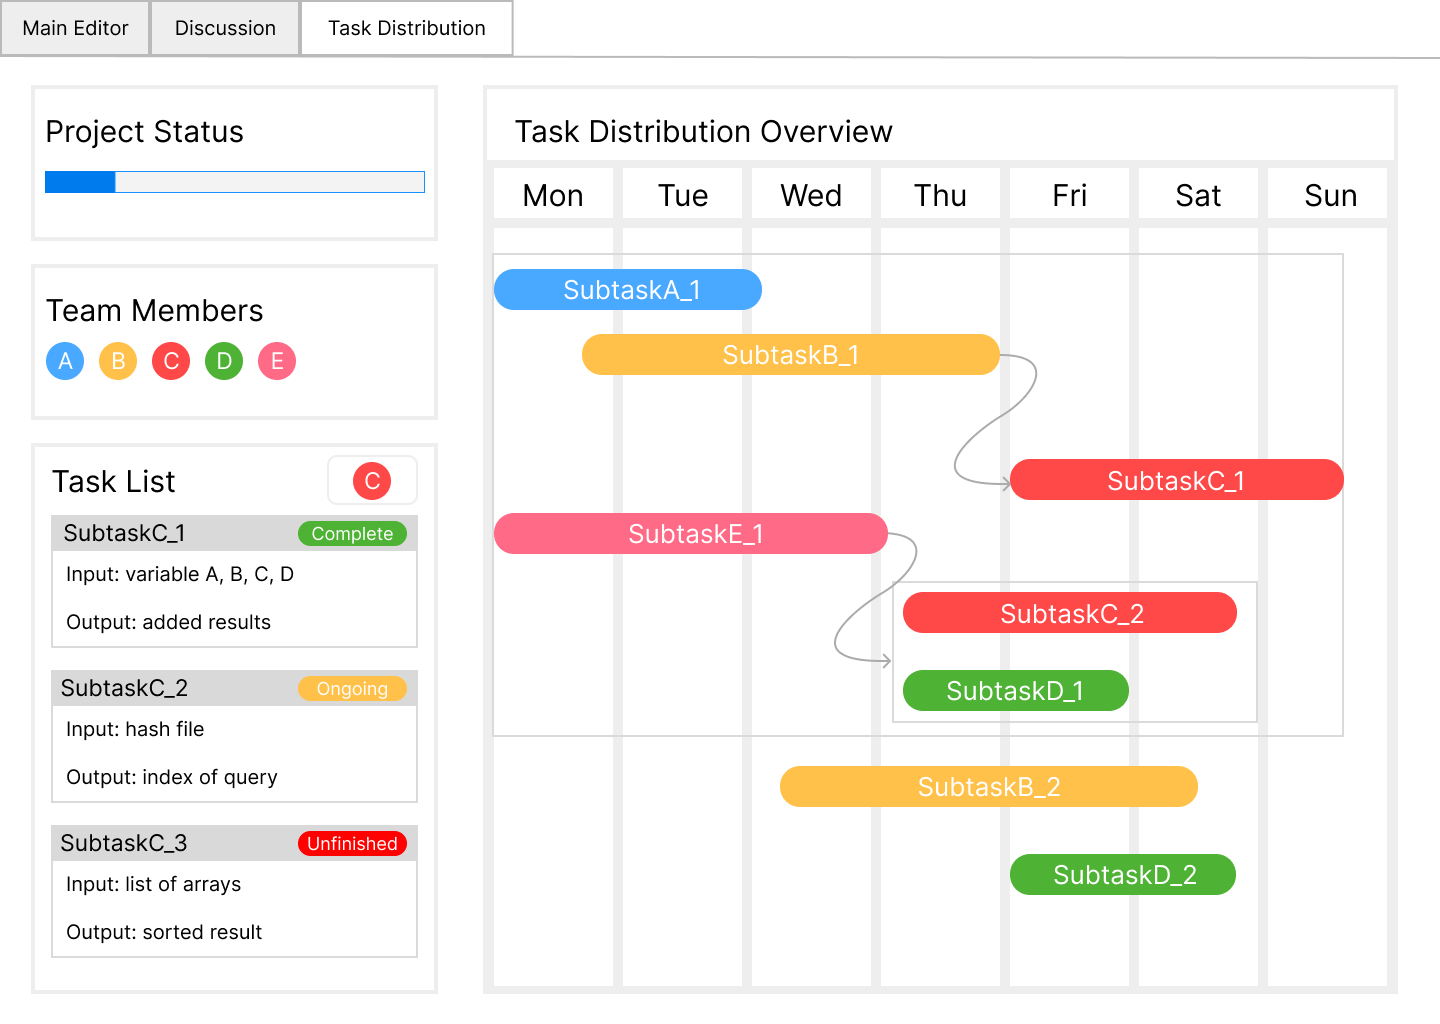Select the SubtaskD_2 bar in the chart
Image resolution: width=1440 pixels, height=1024 pixels.
coord(1123,875)
